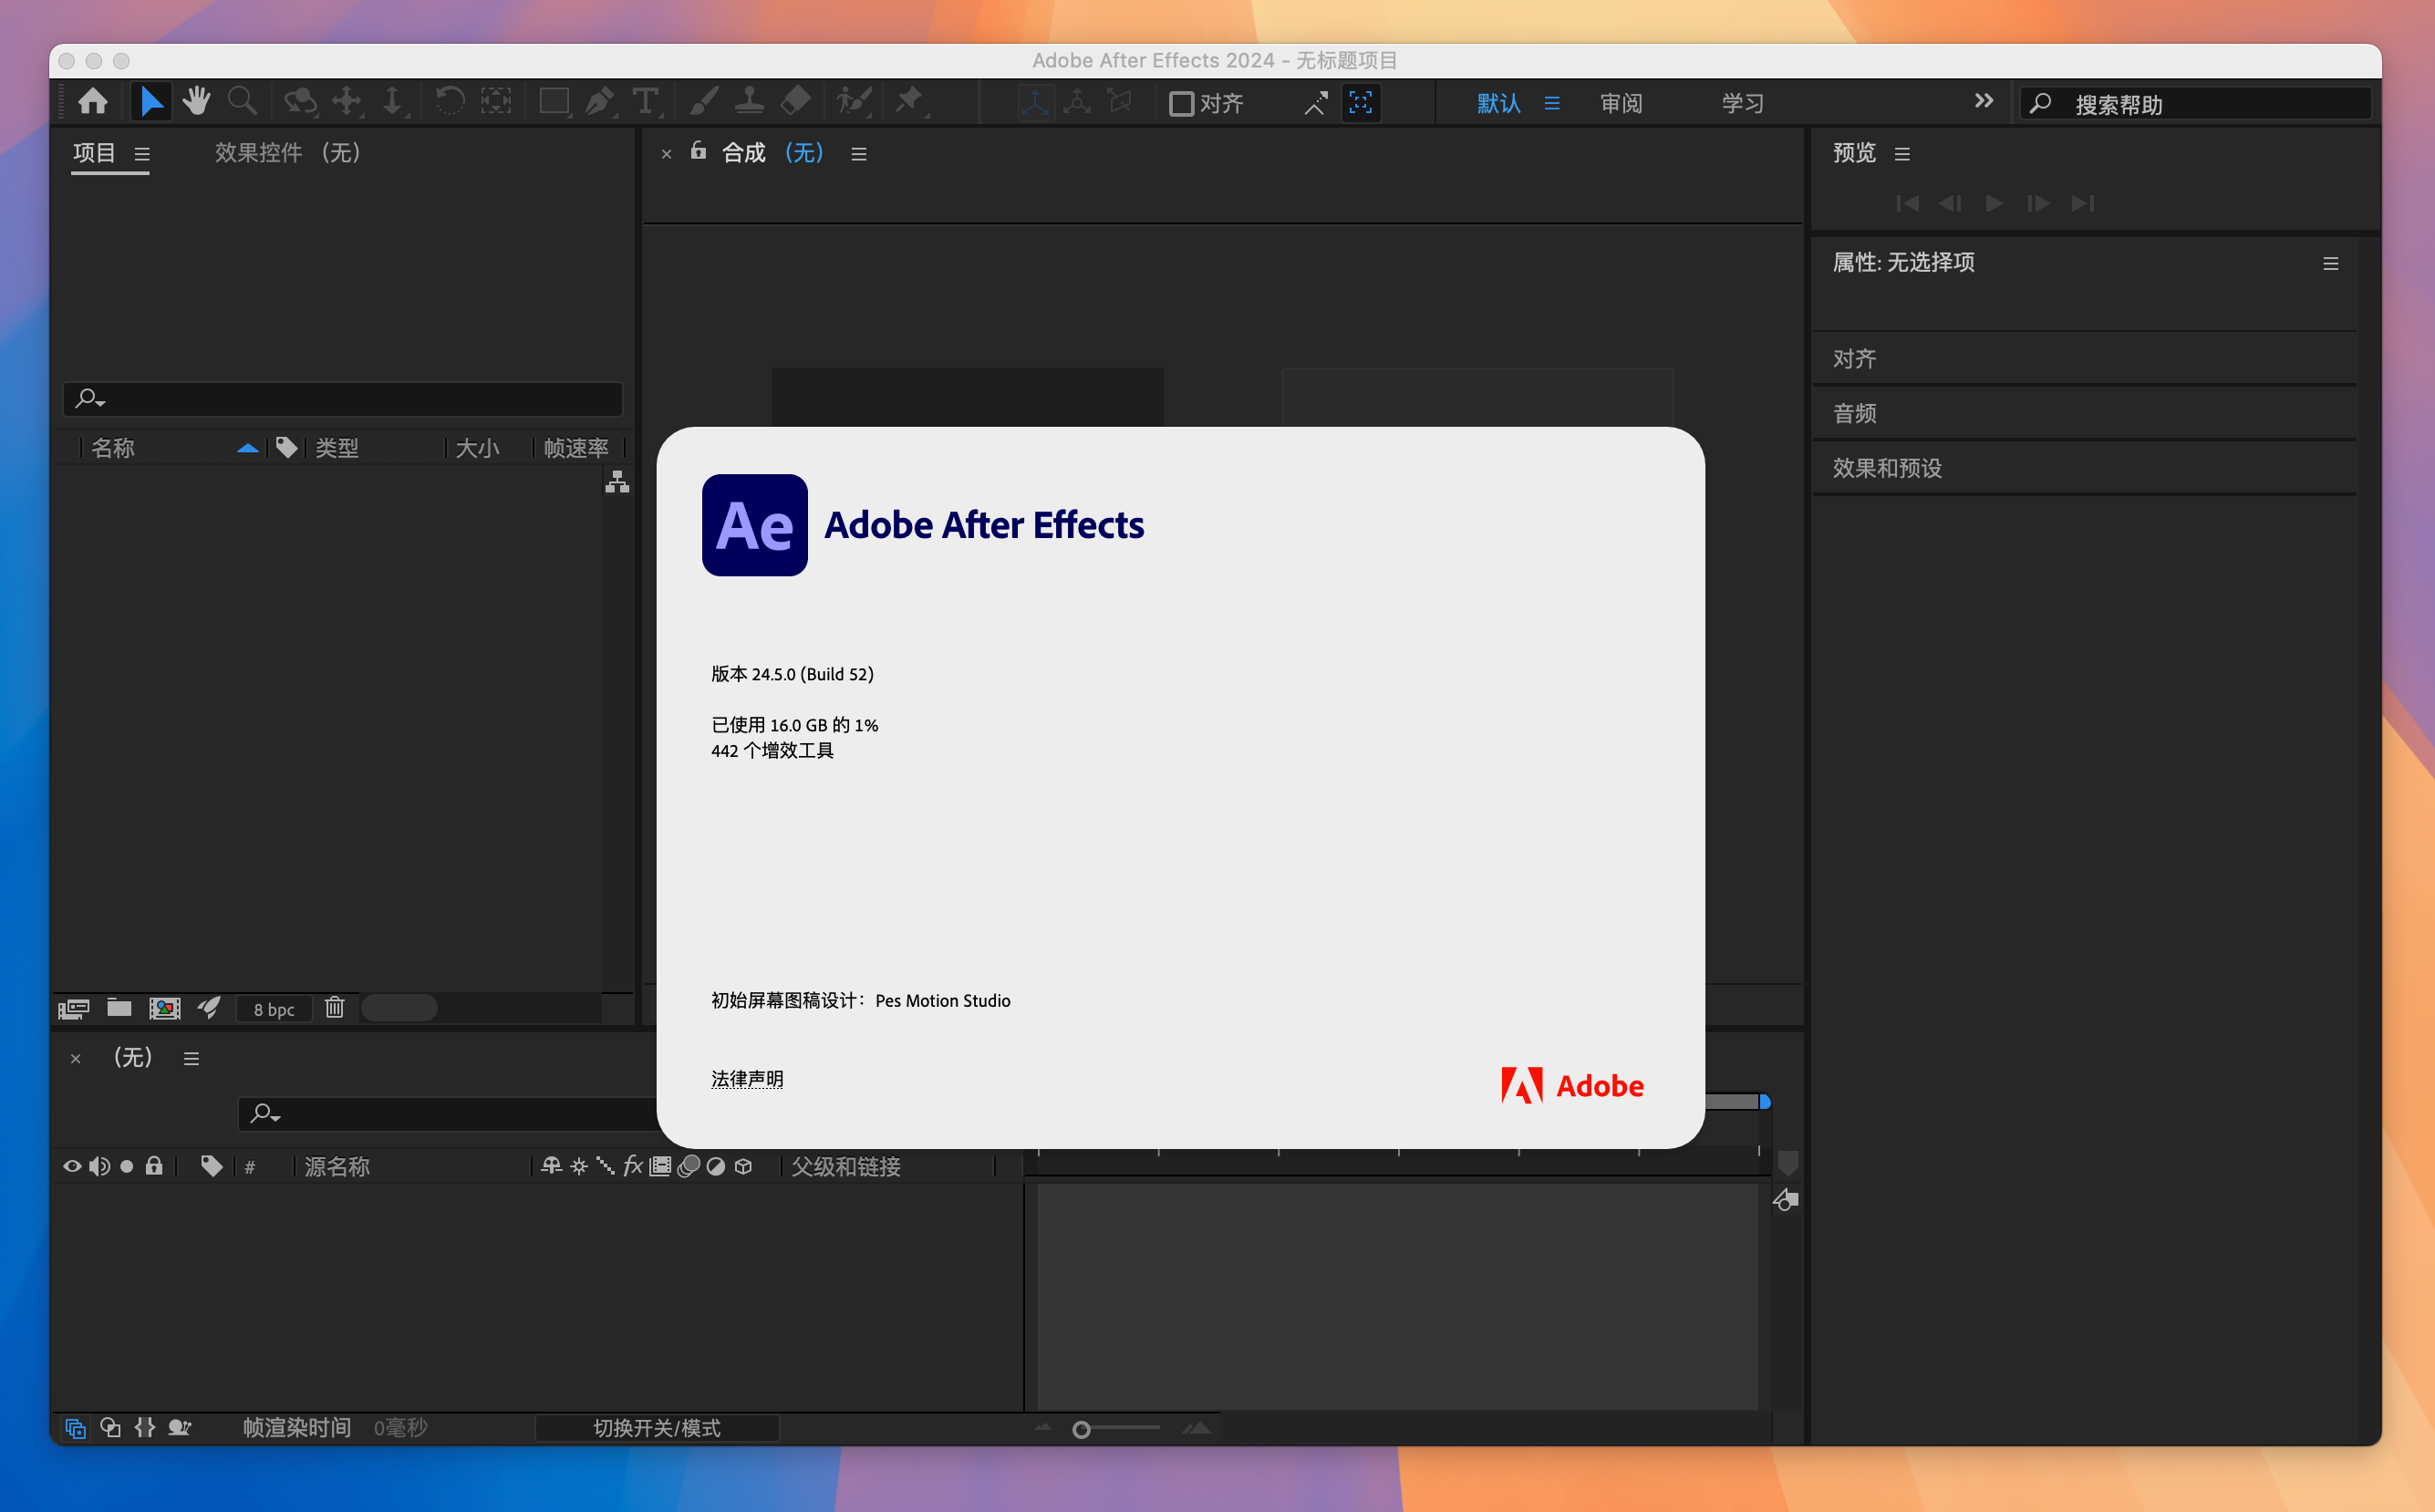The height and width of the screenshot is (1512, 2435).
Task: Select the Clone Stamp tool
Action: [750, 102]
